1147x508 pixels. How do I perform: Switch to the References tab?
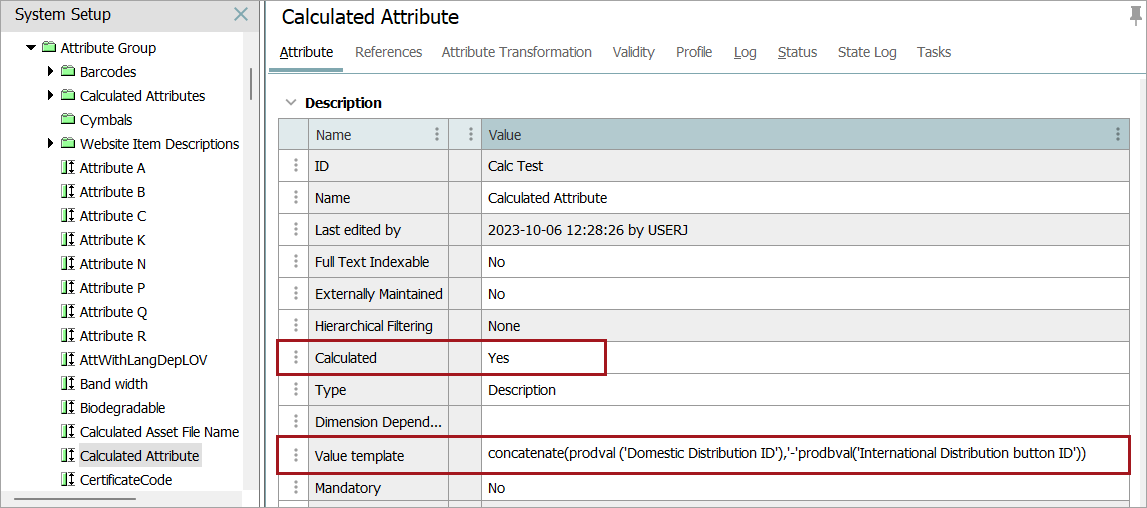(x=388, y=52)
